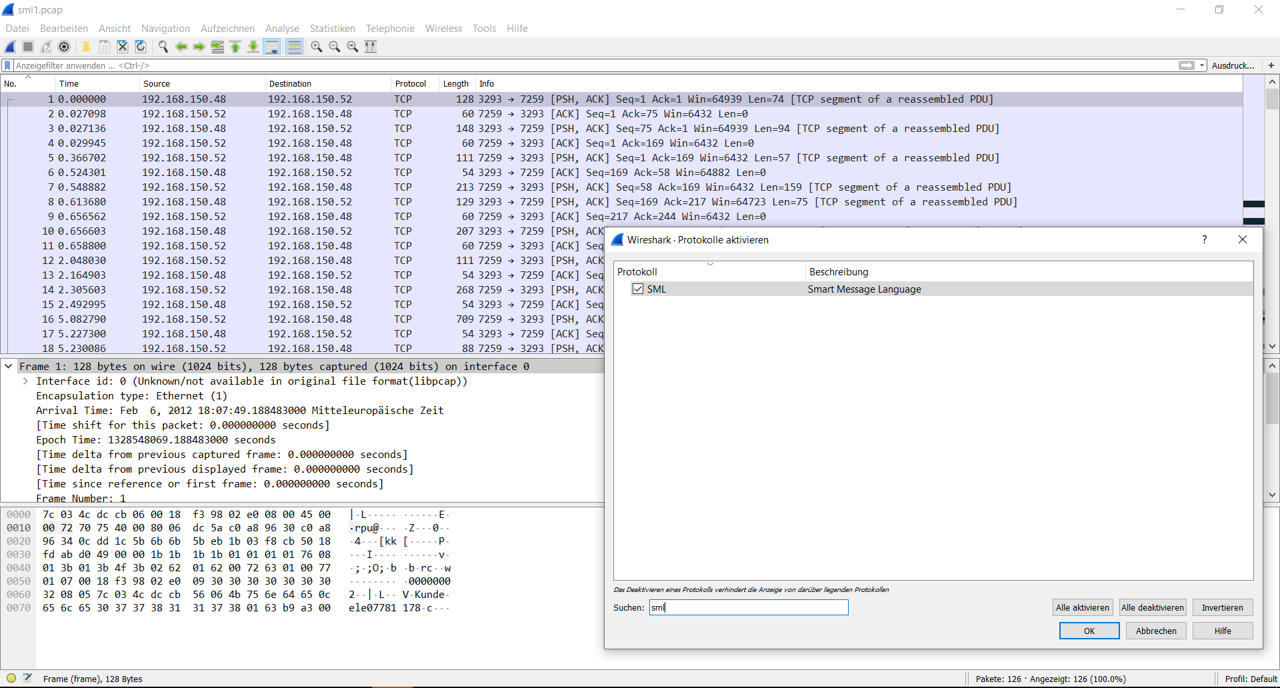Select packet number 3 row
This screenshot has height=688, width=1280.
coord(621,128)
